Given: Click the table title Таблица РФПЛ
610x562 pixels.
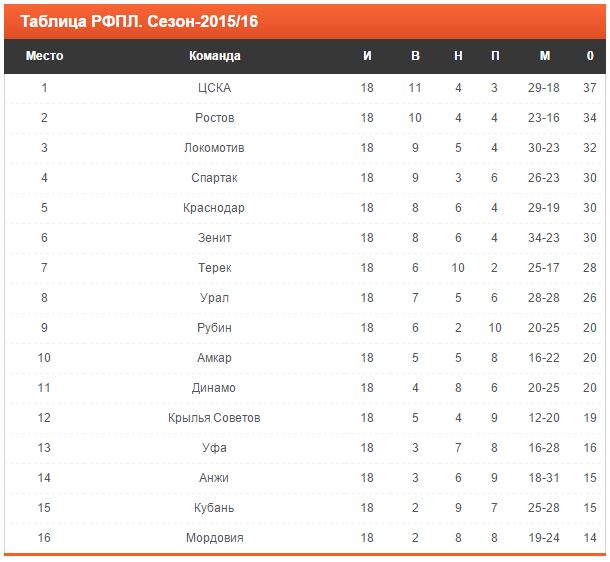Looking at the screenshot, I should (x=81, y=21).
